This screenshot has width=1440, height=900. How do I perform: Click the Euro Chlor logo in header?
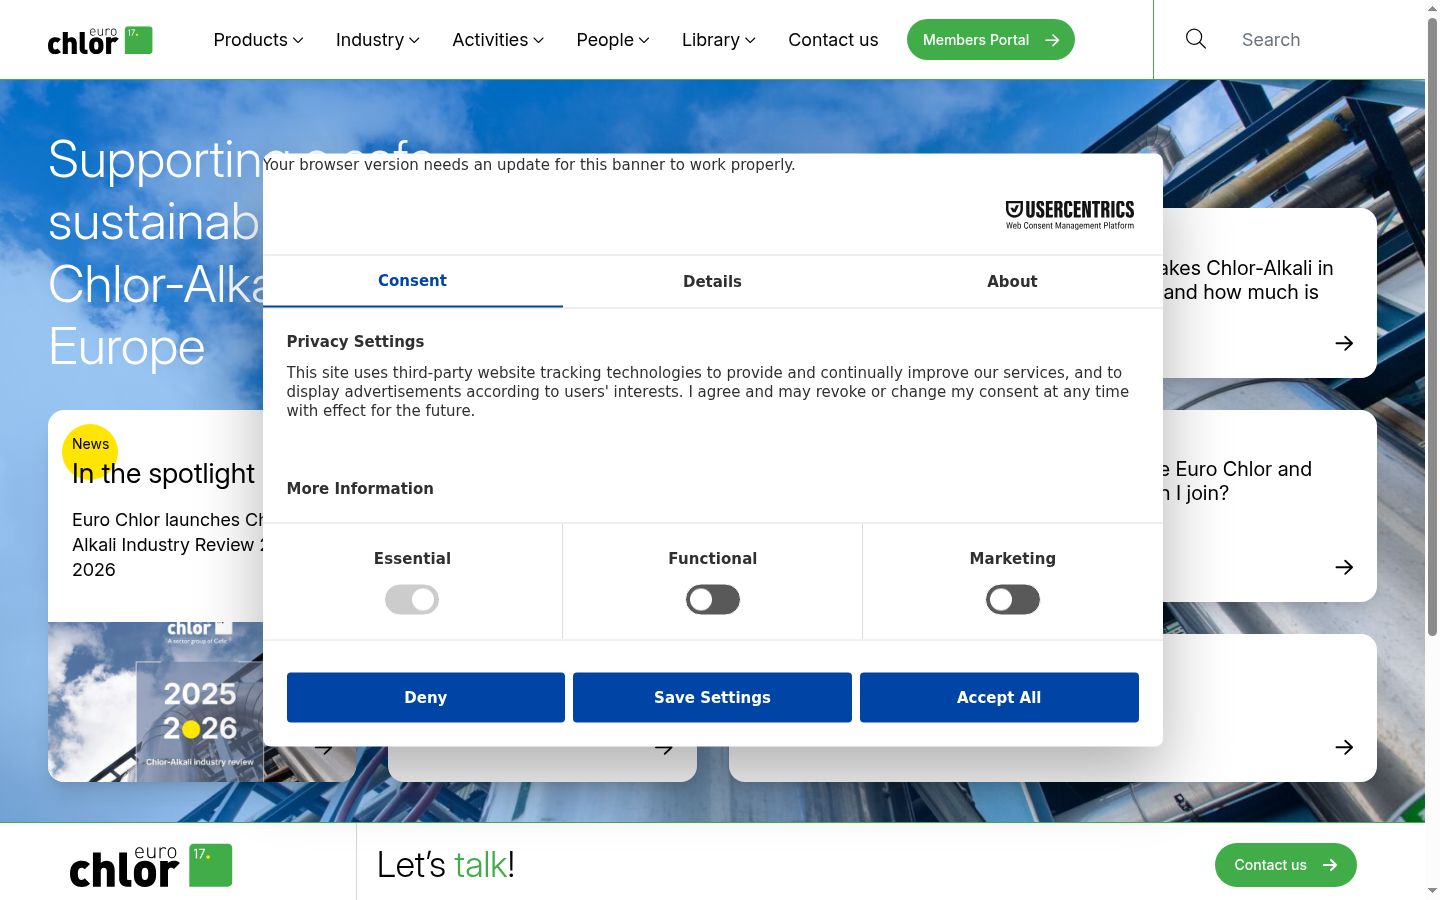[100, 40]
